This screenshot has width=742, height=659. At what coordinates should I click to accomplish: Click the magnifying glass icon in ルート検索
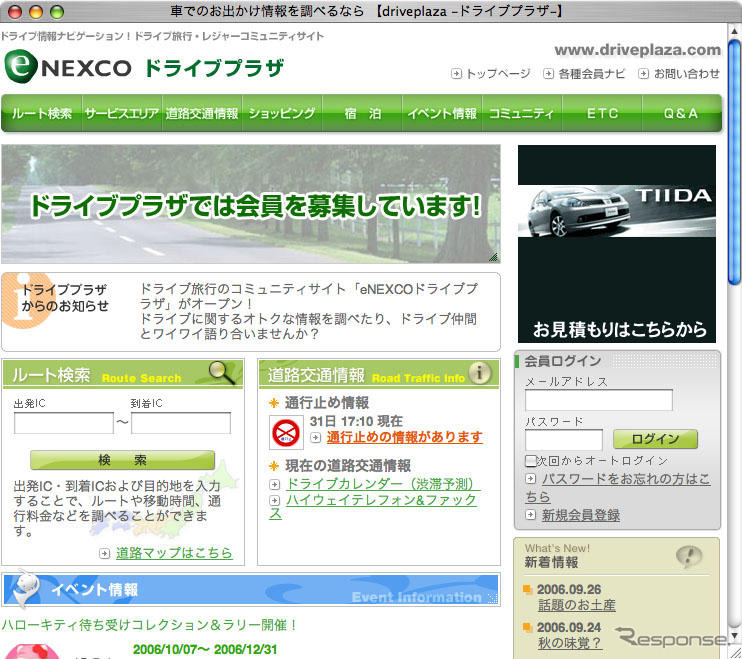click(222, 372)
